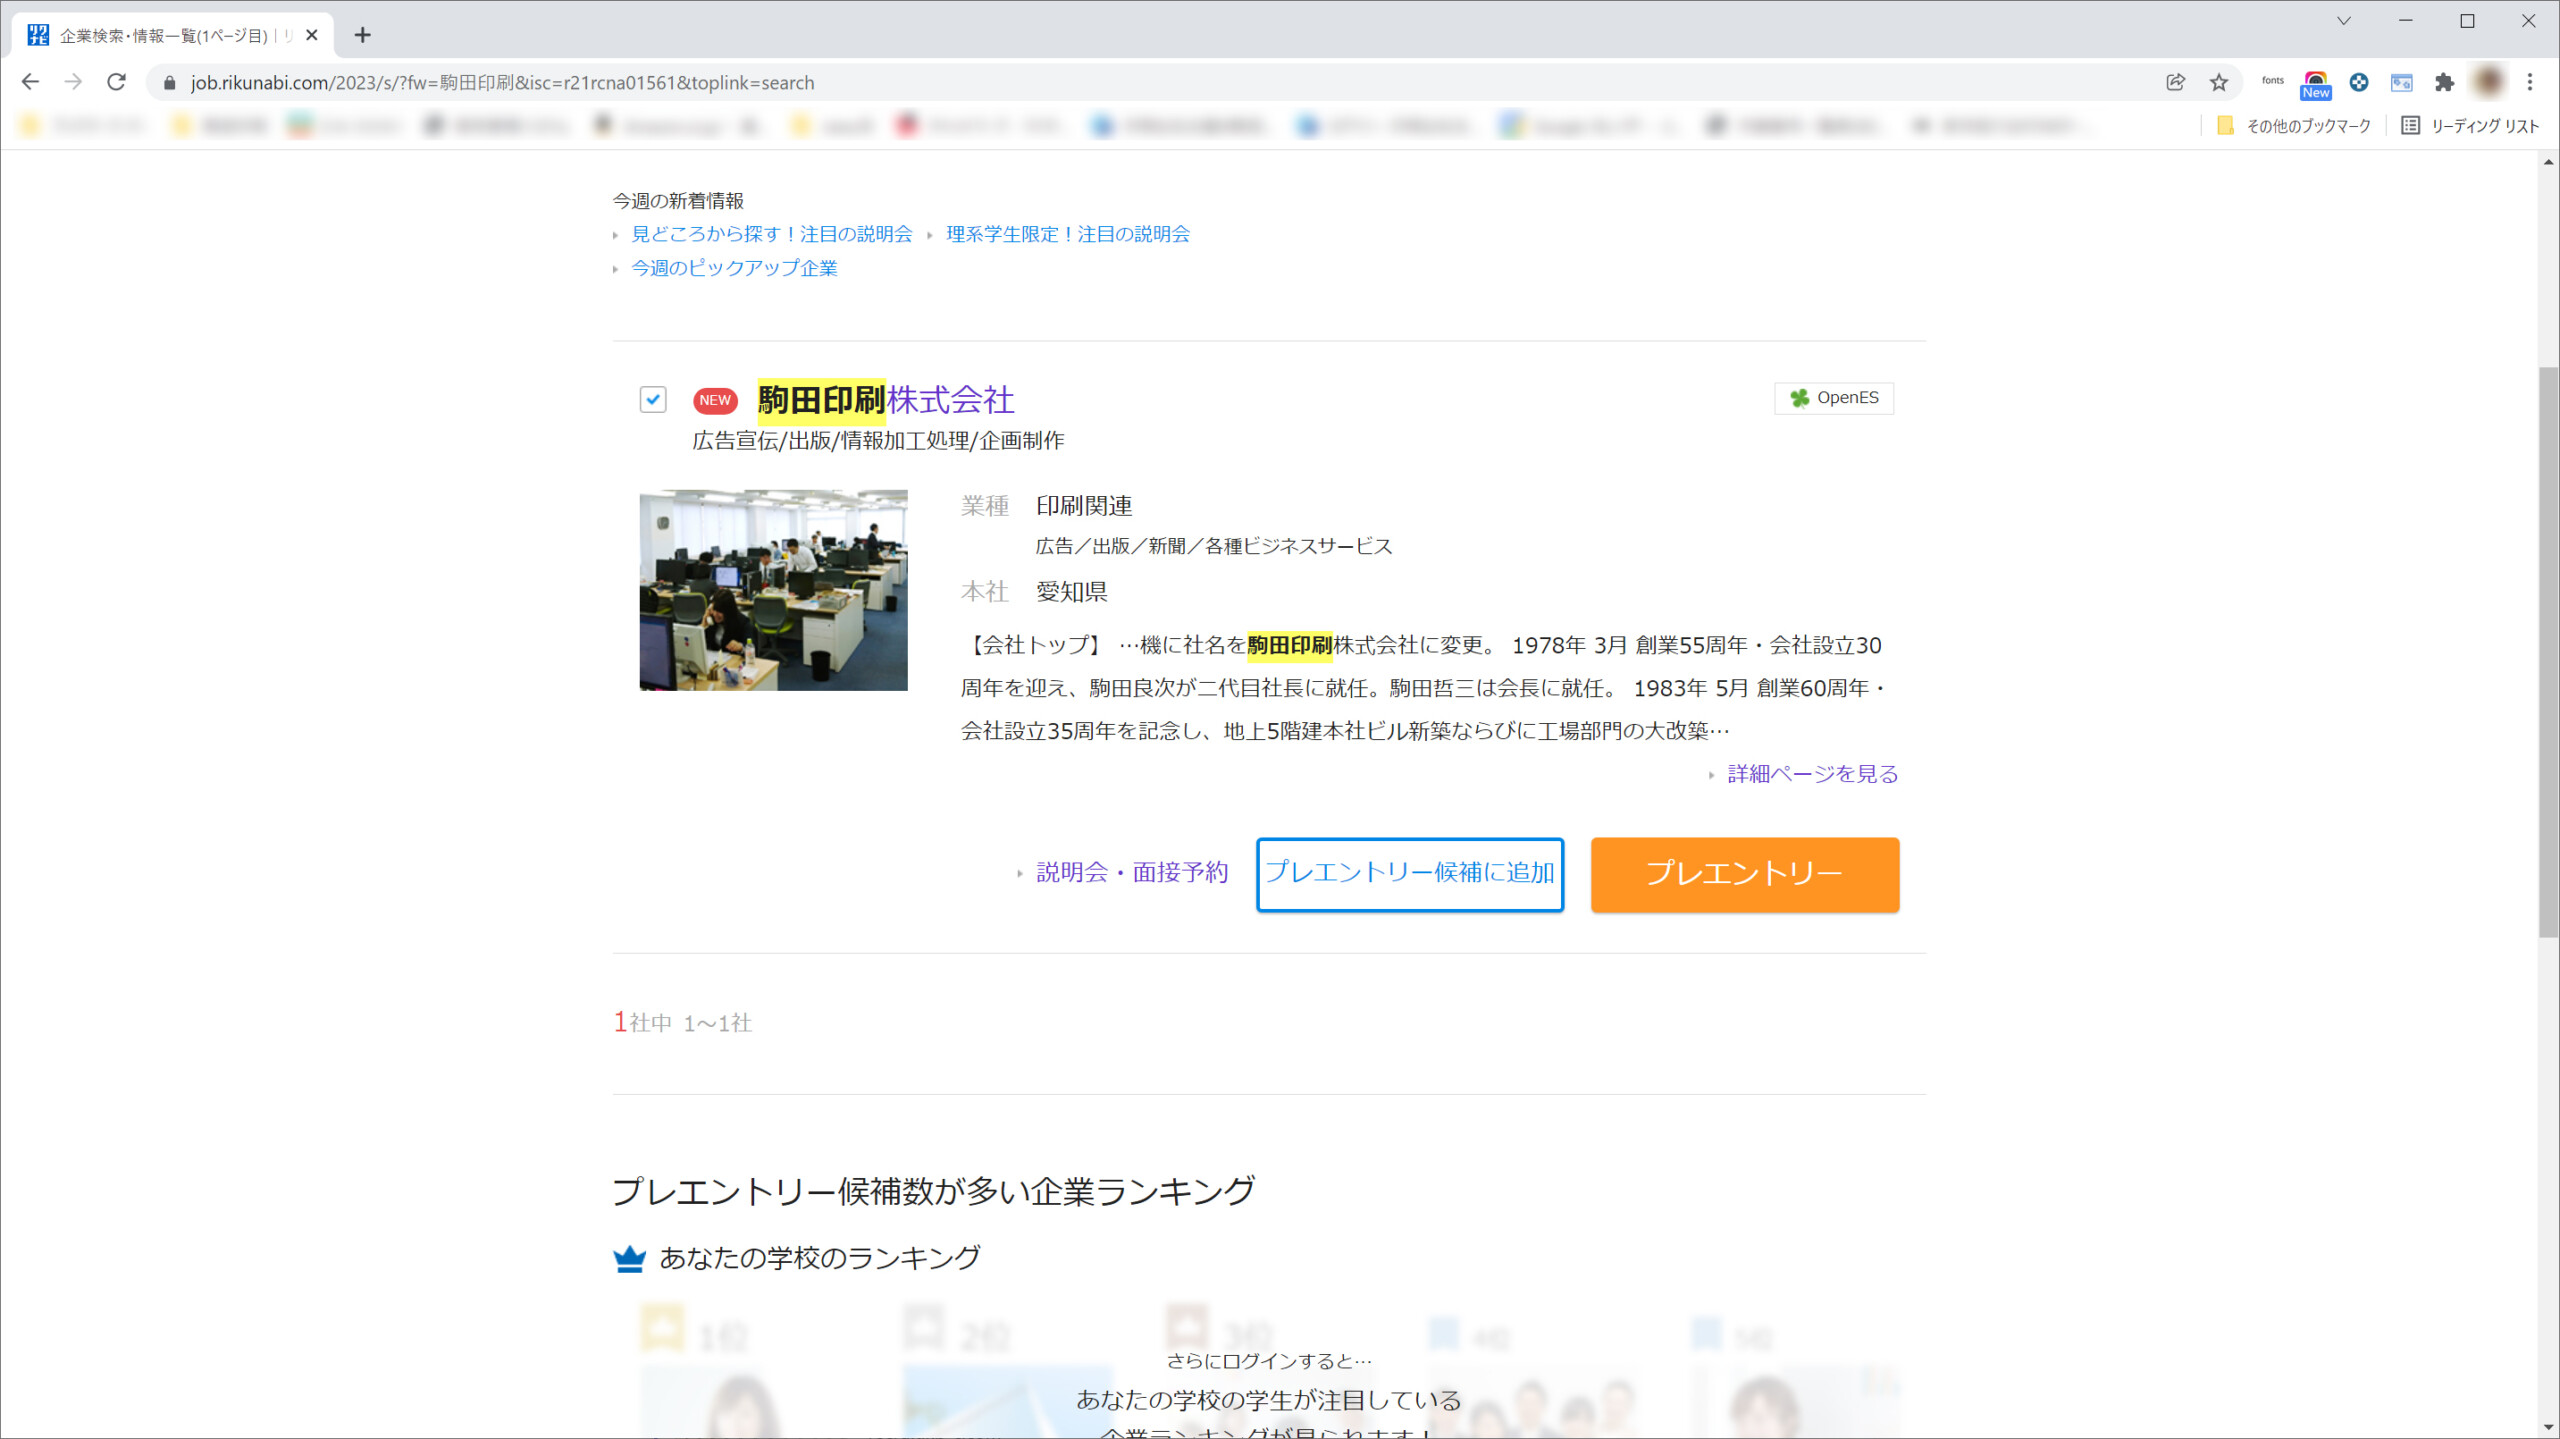Image resolution: width=2560 pixels, height=1439 pixels.
Task: Click the scrollbar up arrow
Action: pos(2548,162)
